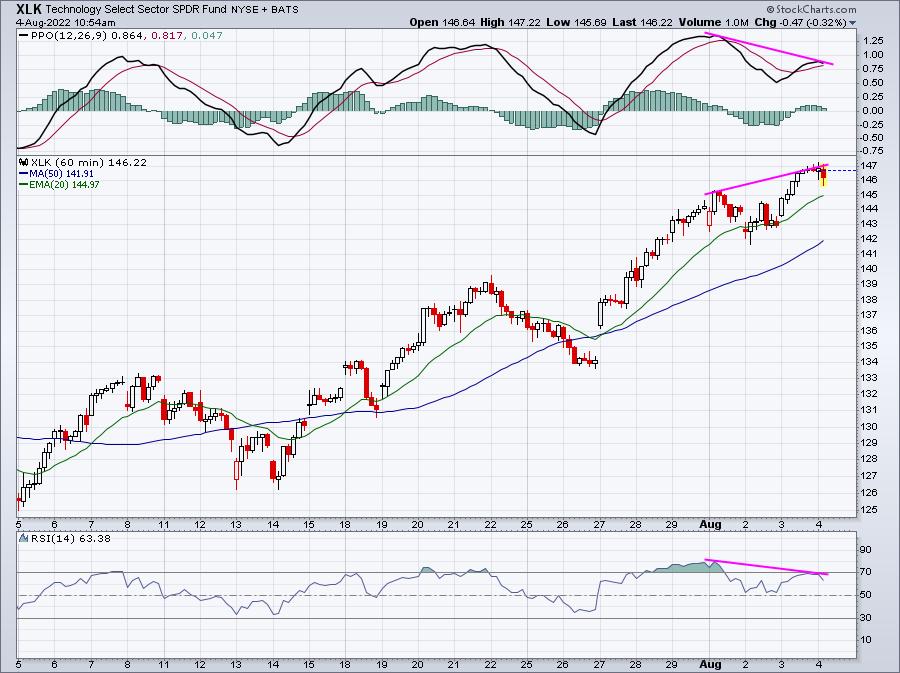Image resolution: width=900 pixels, height=673 pixels.
Task: Click the 147 level on price axis
Action: pos(868,165)
